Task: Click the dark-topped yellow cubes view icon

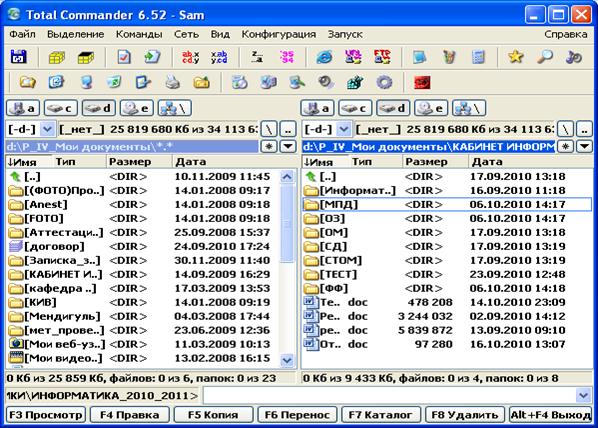Action: pos(86,57)
